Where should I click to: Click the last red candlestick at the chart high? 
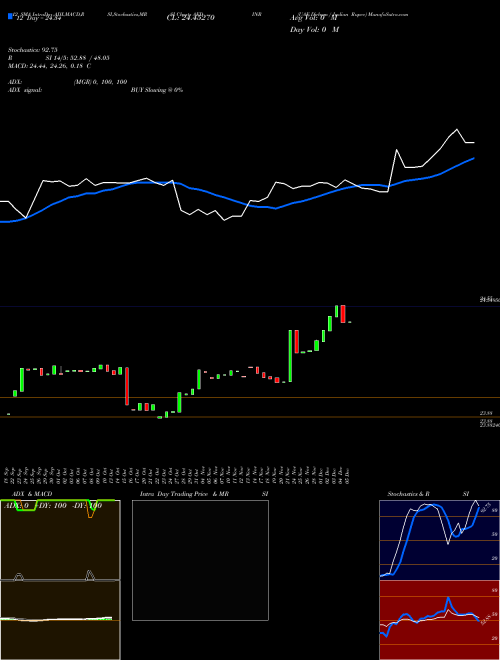[343, 314]
